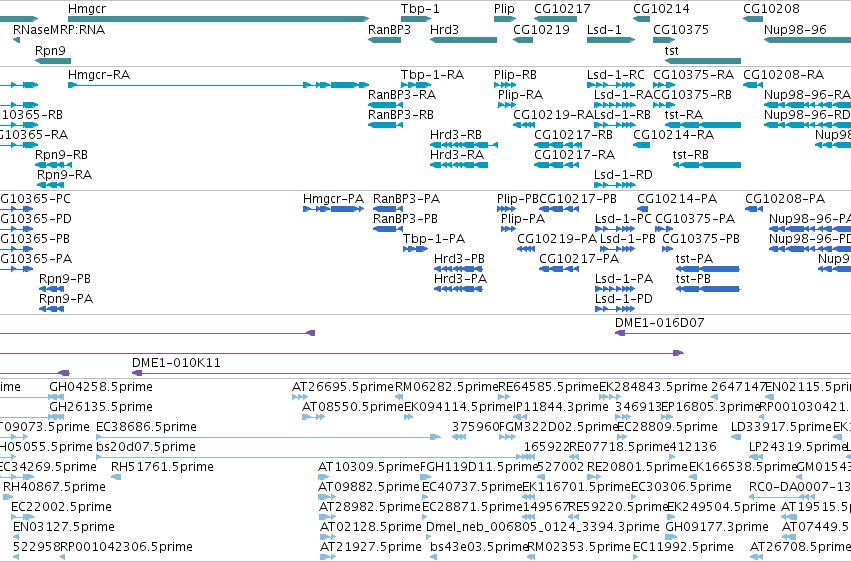This screenshot has height=562, width=851.
Task: Click the RH51761.5prime EST label
Action: (x=162, y=467)
